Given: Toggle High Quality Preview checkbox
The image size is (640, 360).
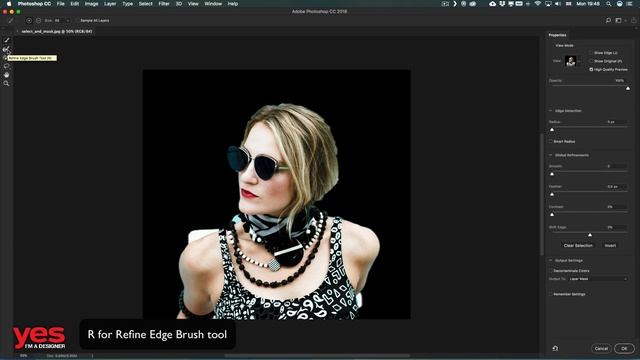Looking at the screenshot, I should [591, 69].
